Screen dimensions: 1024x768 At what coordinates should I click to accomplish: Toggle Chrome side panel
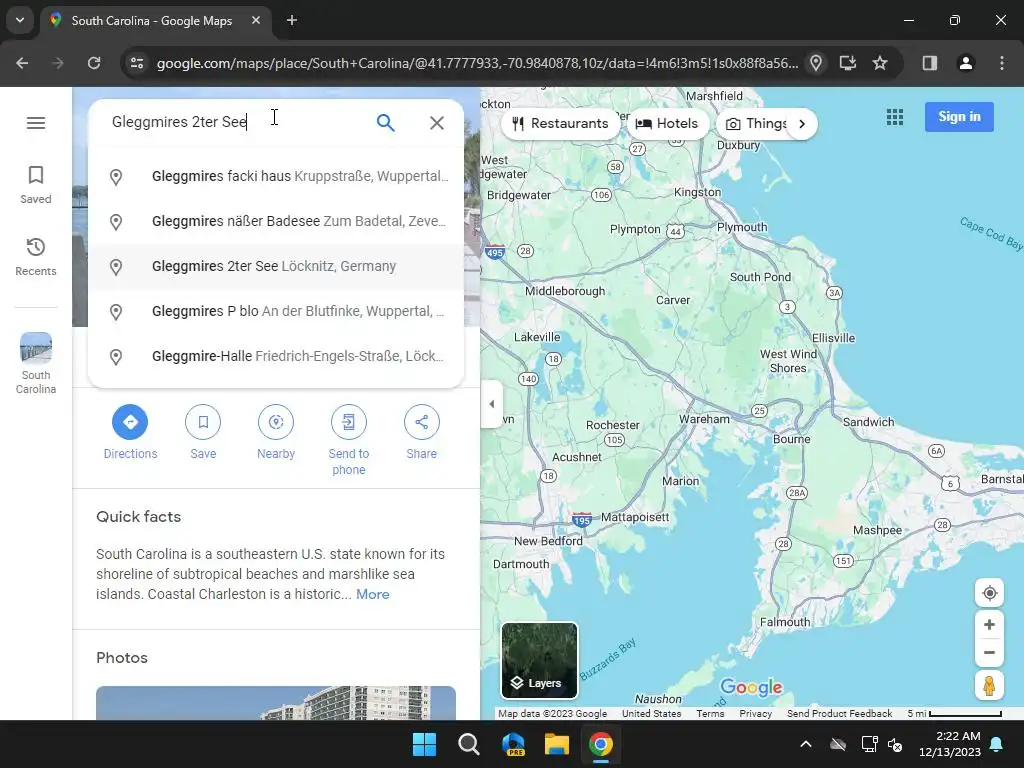pyautogui.click(x=930, y=63)
